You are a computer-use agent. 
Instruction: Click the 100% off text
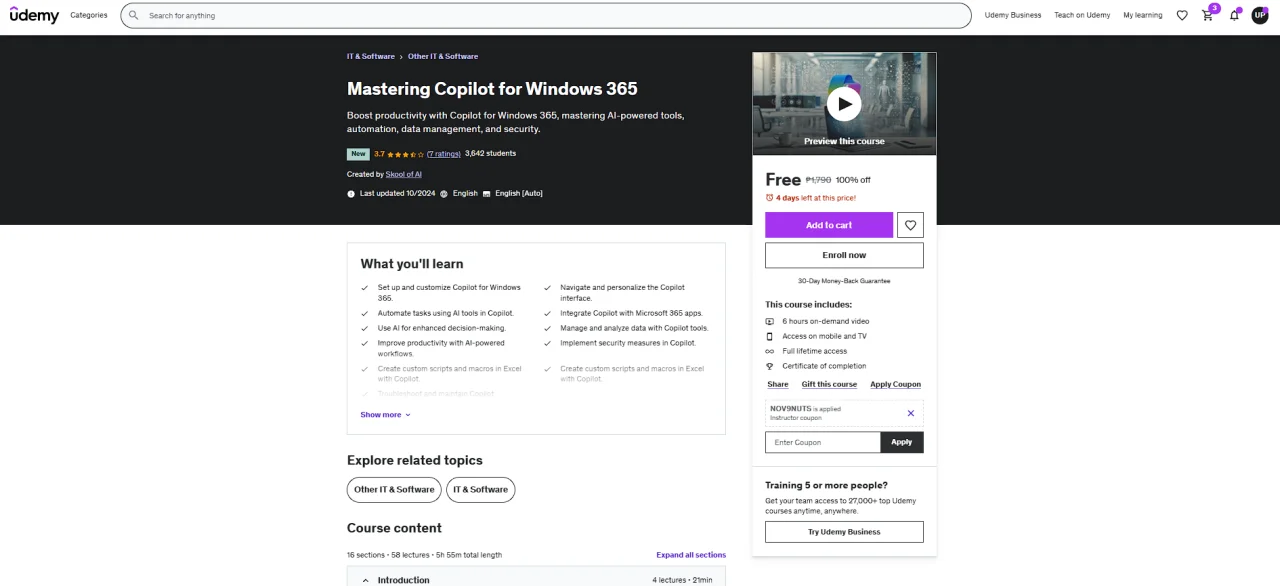point(853,180)
